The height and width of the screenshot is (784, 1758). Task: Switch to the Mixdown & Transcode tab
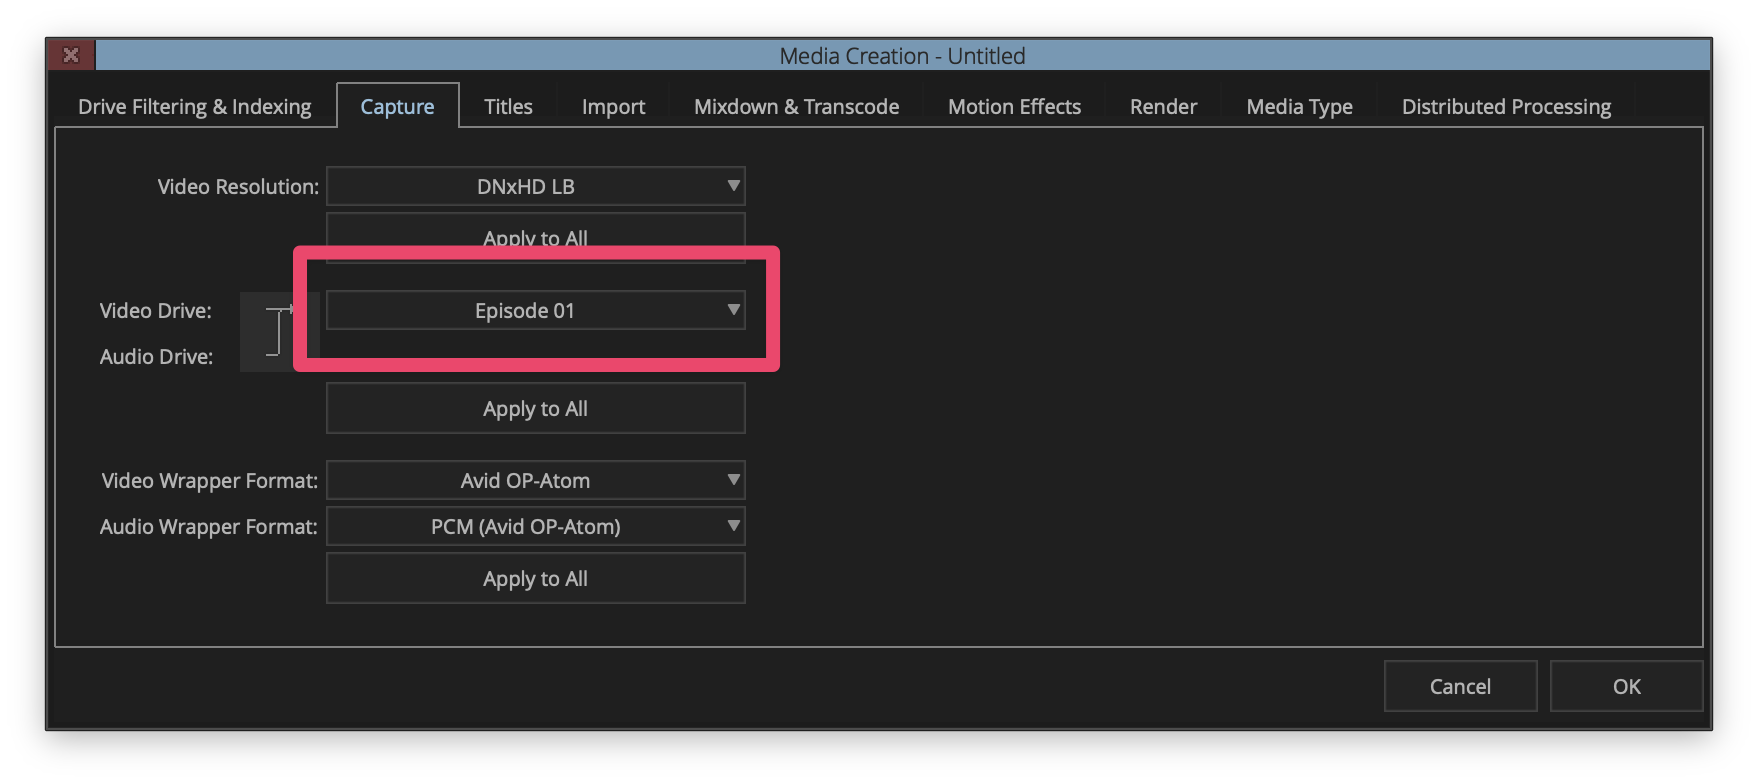796,107
